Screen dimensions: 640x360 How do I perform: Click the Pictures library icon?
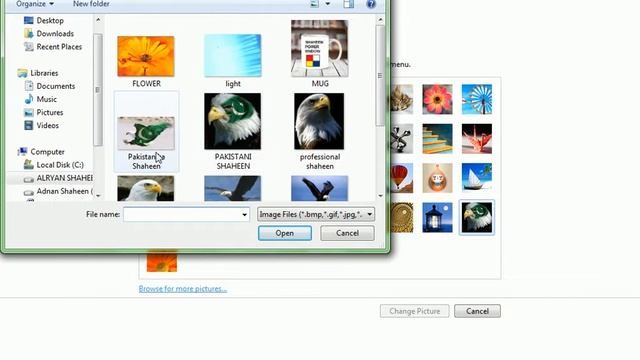pyautogui.click(x=29, y=112)
